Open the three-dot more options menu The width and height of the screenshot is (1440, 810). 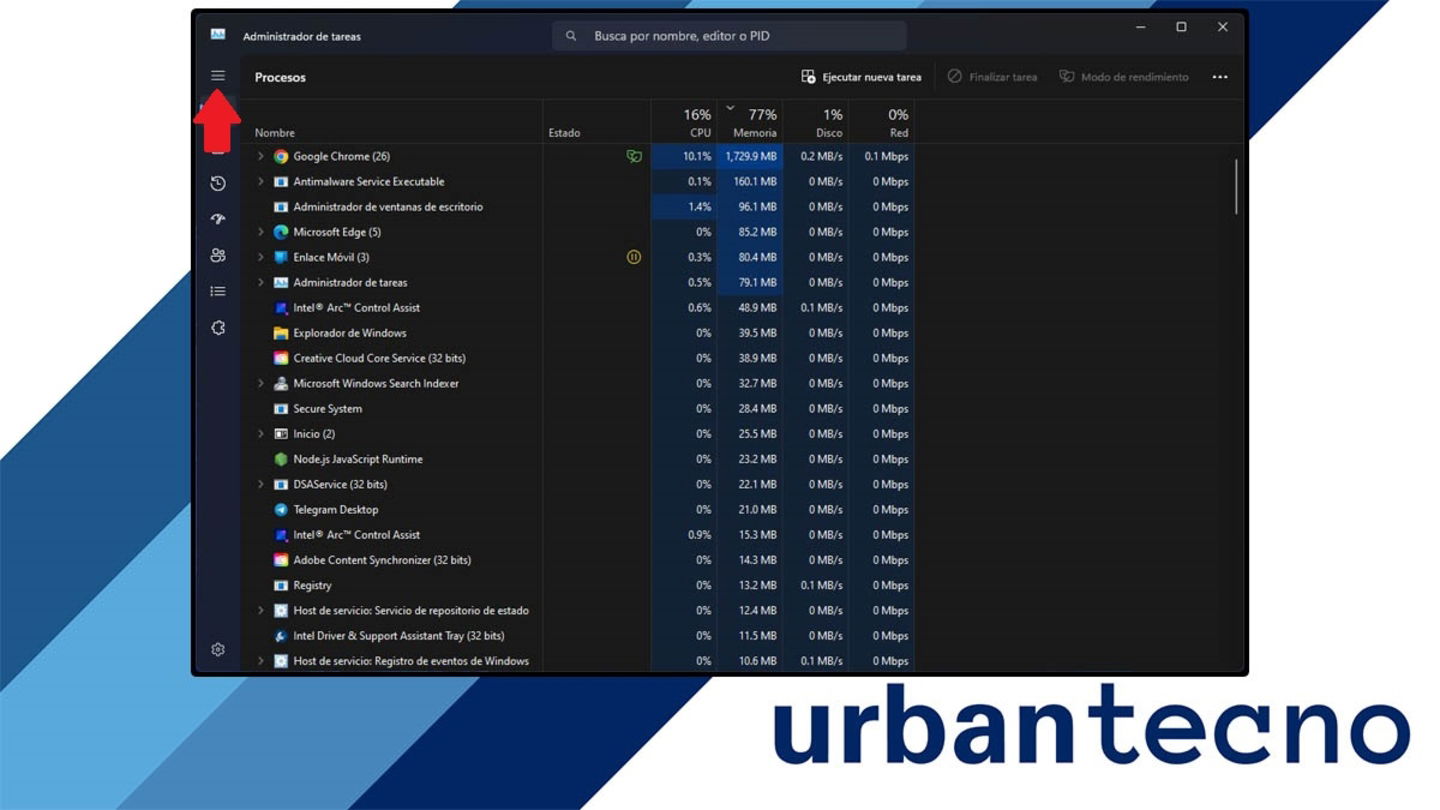(1220, 77)
